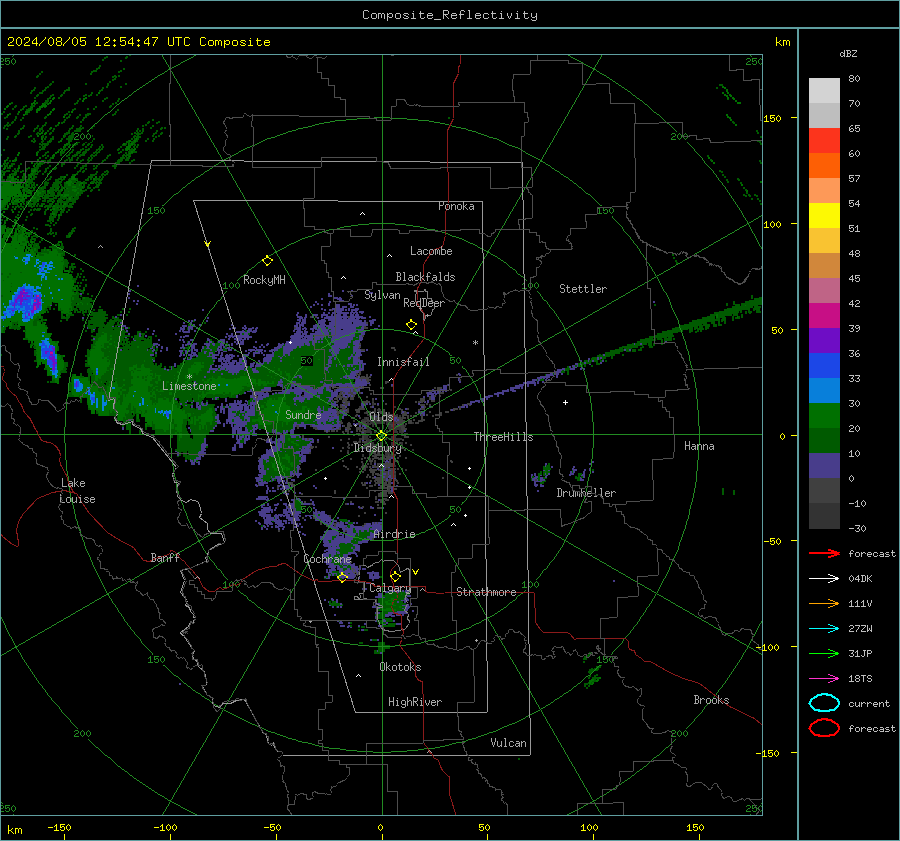Click the magenta 39-42 dBZ swatch
This screenshot has height=841, width=900.
tap(824, 316)
